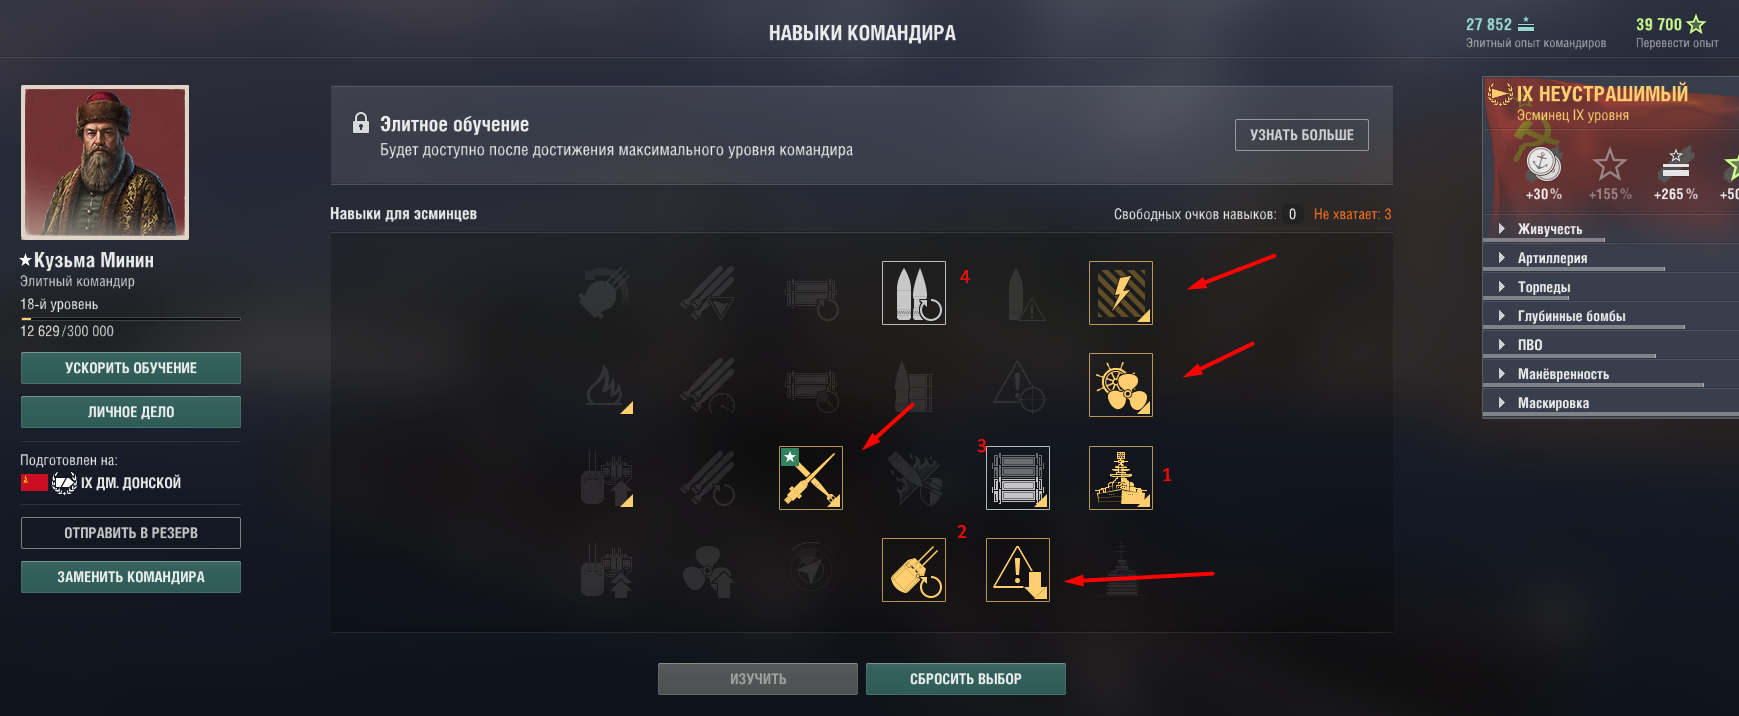
Task: Open Элитный опыт командиров counter
Action: click(x=1535, y=32)
